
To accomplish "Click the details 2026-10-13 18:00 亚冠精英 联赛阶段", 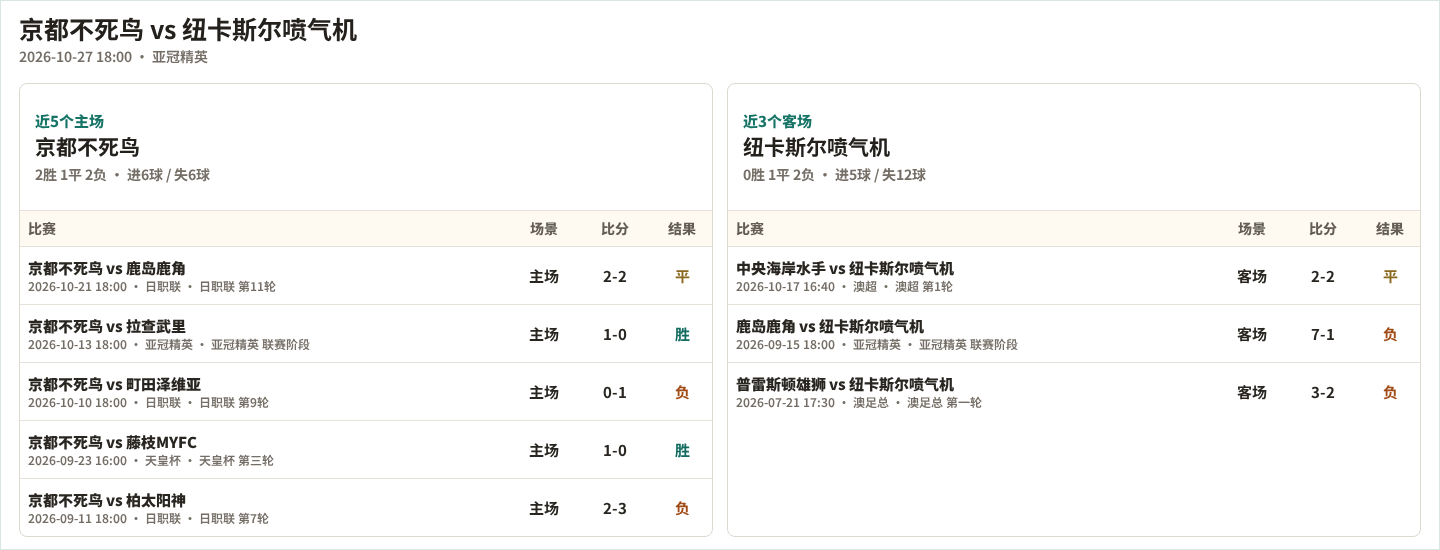I will [169, 345].
